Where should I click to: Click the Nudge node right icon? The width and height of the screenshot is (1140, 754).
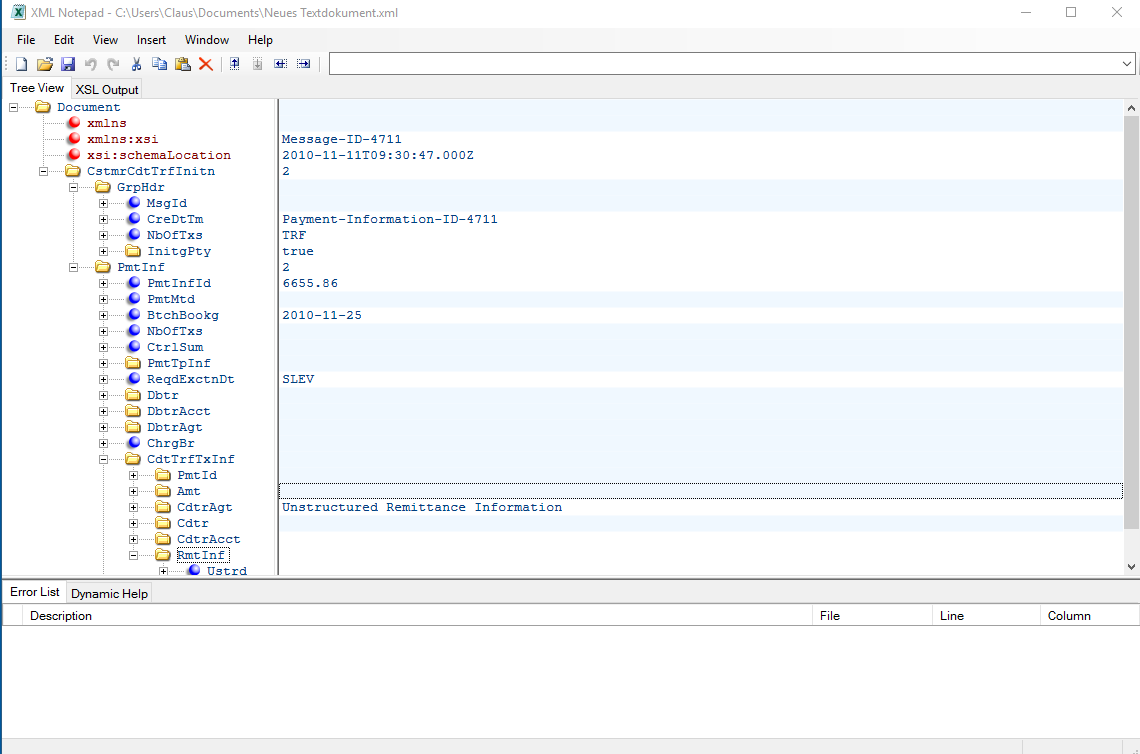(x=303, y=64)
